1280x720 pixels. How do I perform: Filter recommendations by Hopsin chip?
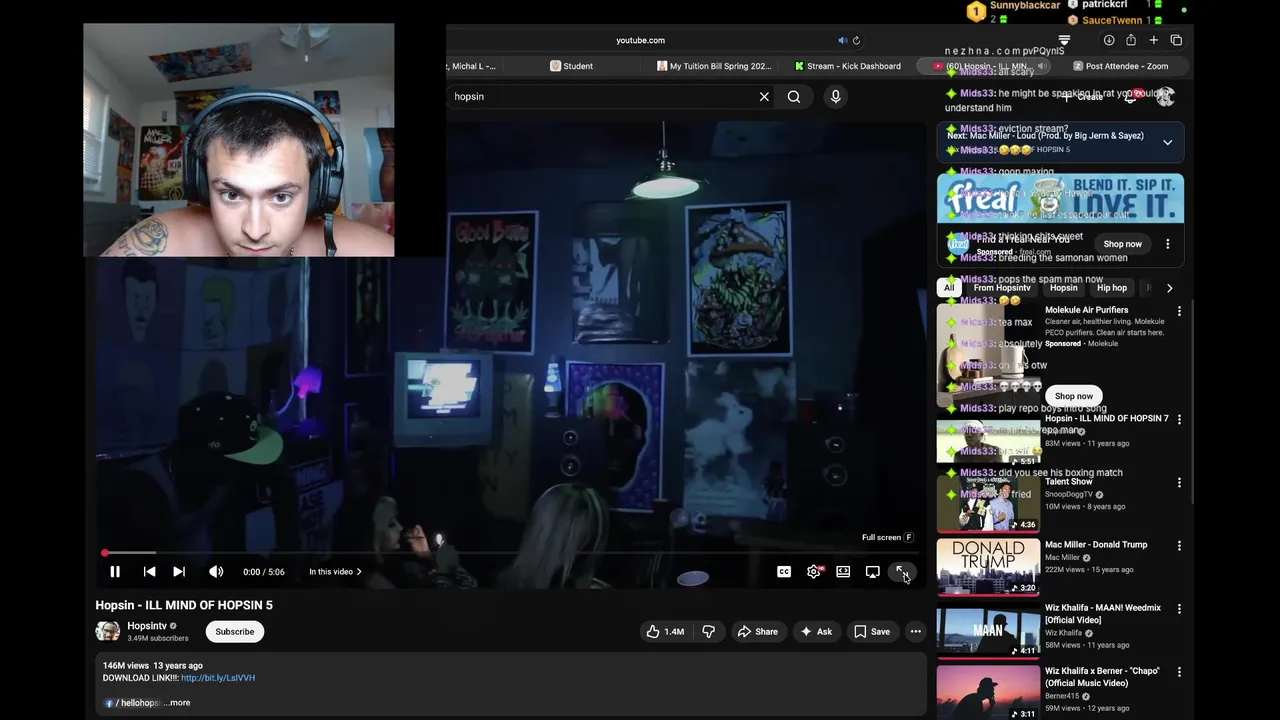click(x=1064, y=288)
